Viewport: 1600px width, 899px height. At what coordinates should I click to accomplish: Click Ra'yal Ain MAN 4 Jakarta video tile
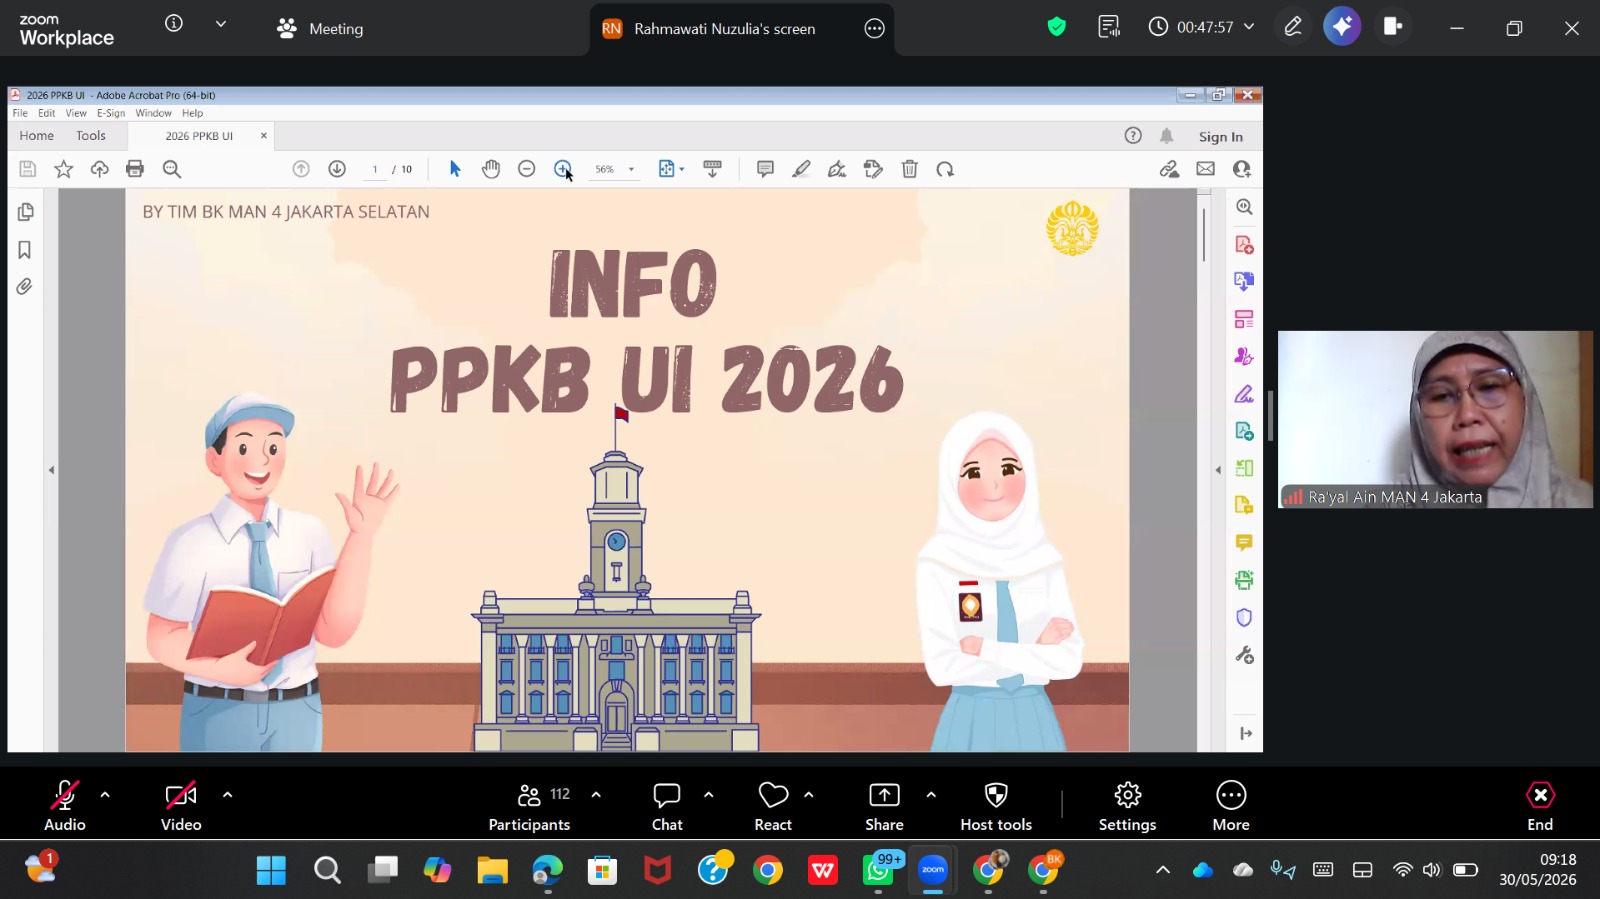coord(1435,419)
